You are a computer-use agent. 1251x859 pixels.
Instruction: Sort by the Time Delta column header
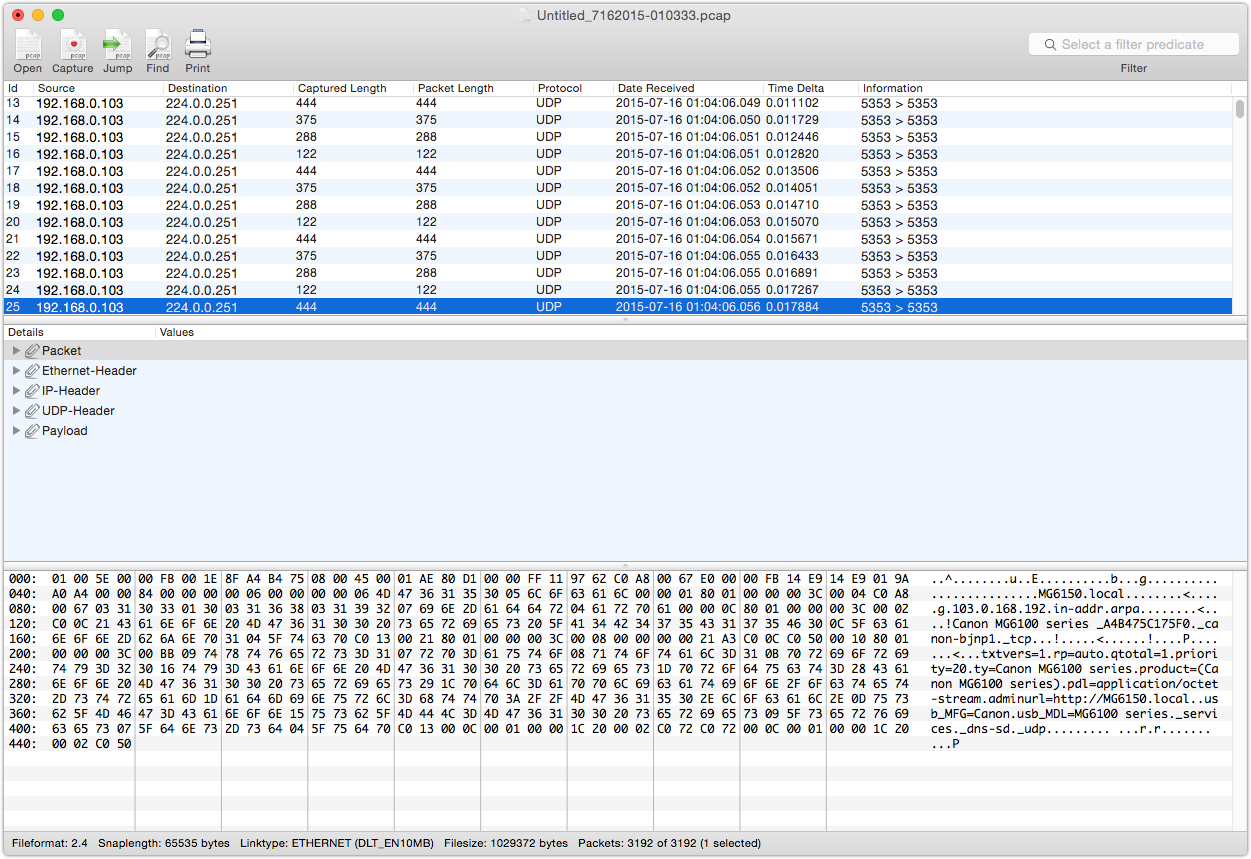point(796,88)
